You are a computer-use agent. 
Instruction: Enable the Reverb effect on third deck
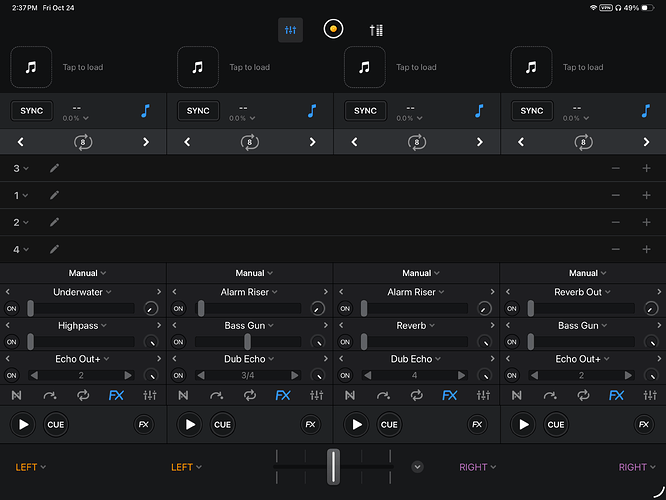click(x=345, y=342)
